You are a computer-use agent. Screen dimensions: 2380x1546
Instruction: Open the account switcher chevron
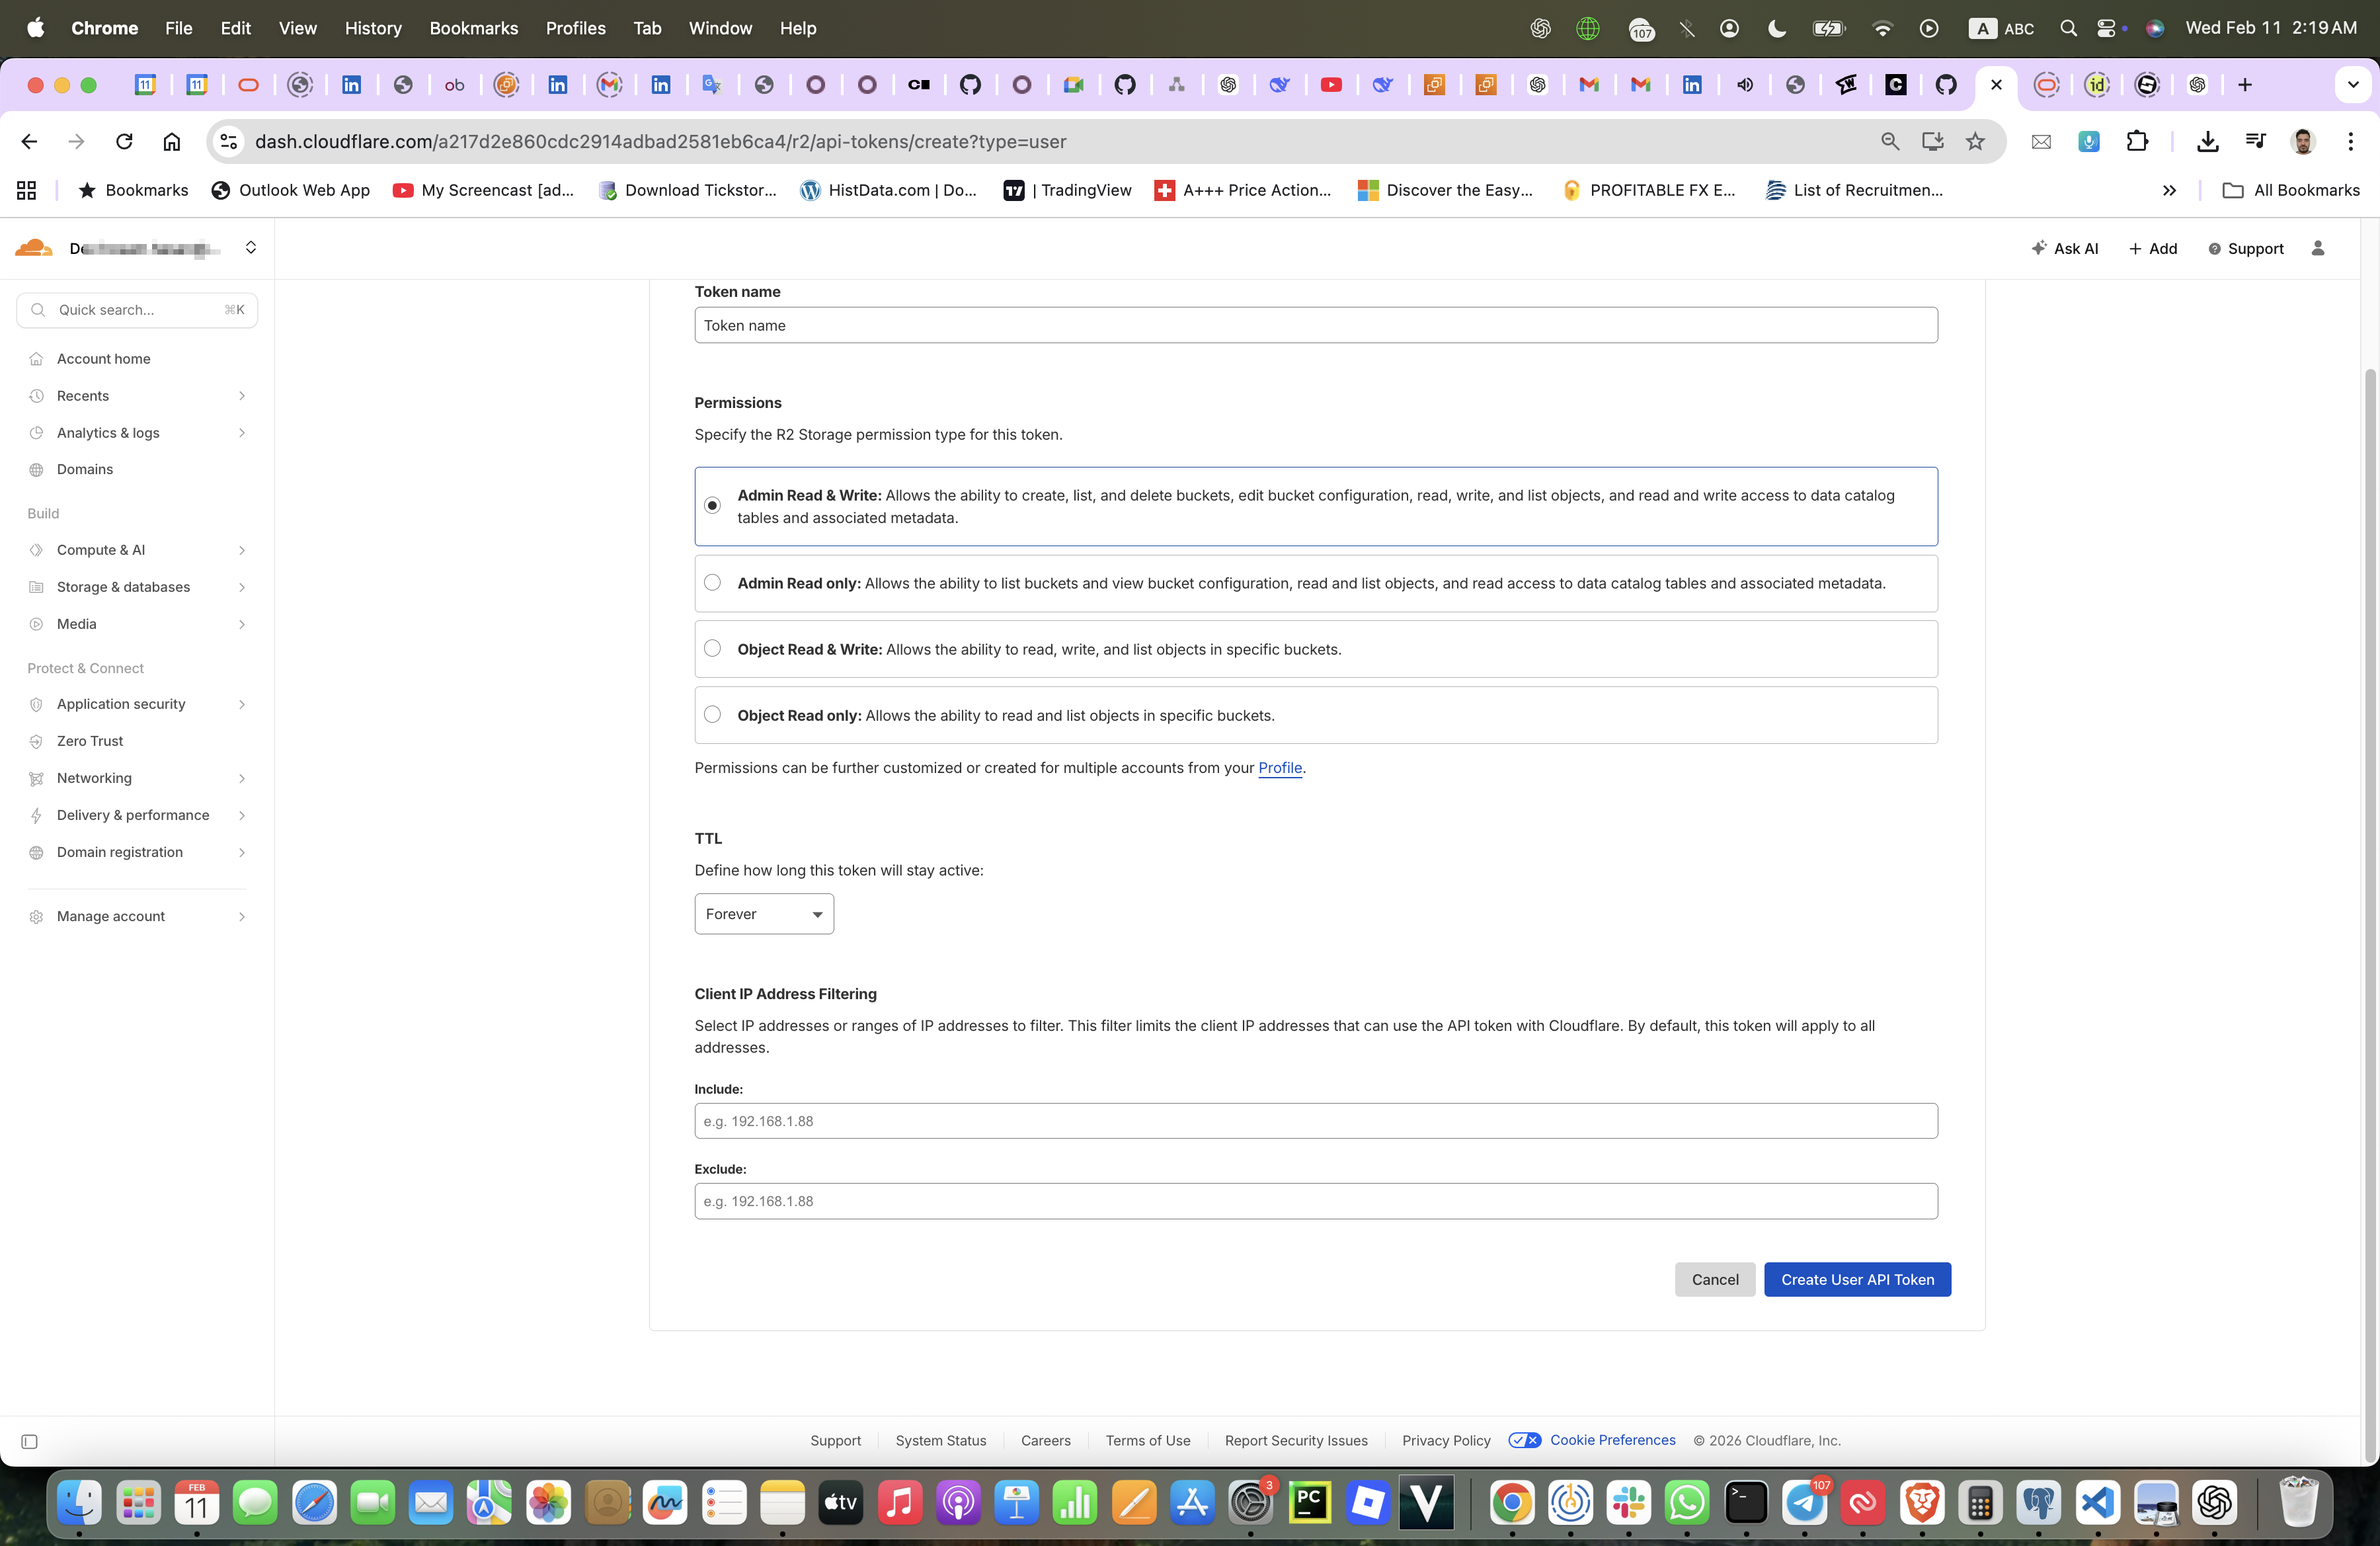tap(251, 248)
